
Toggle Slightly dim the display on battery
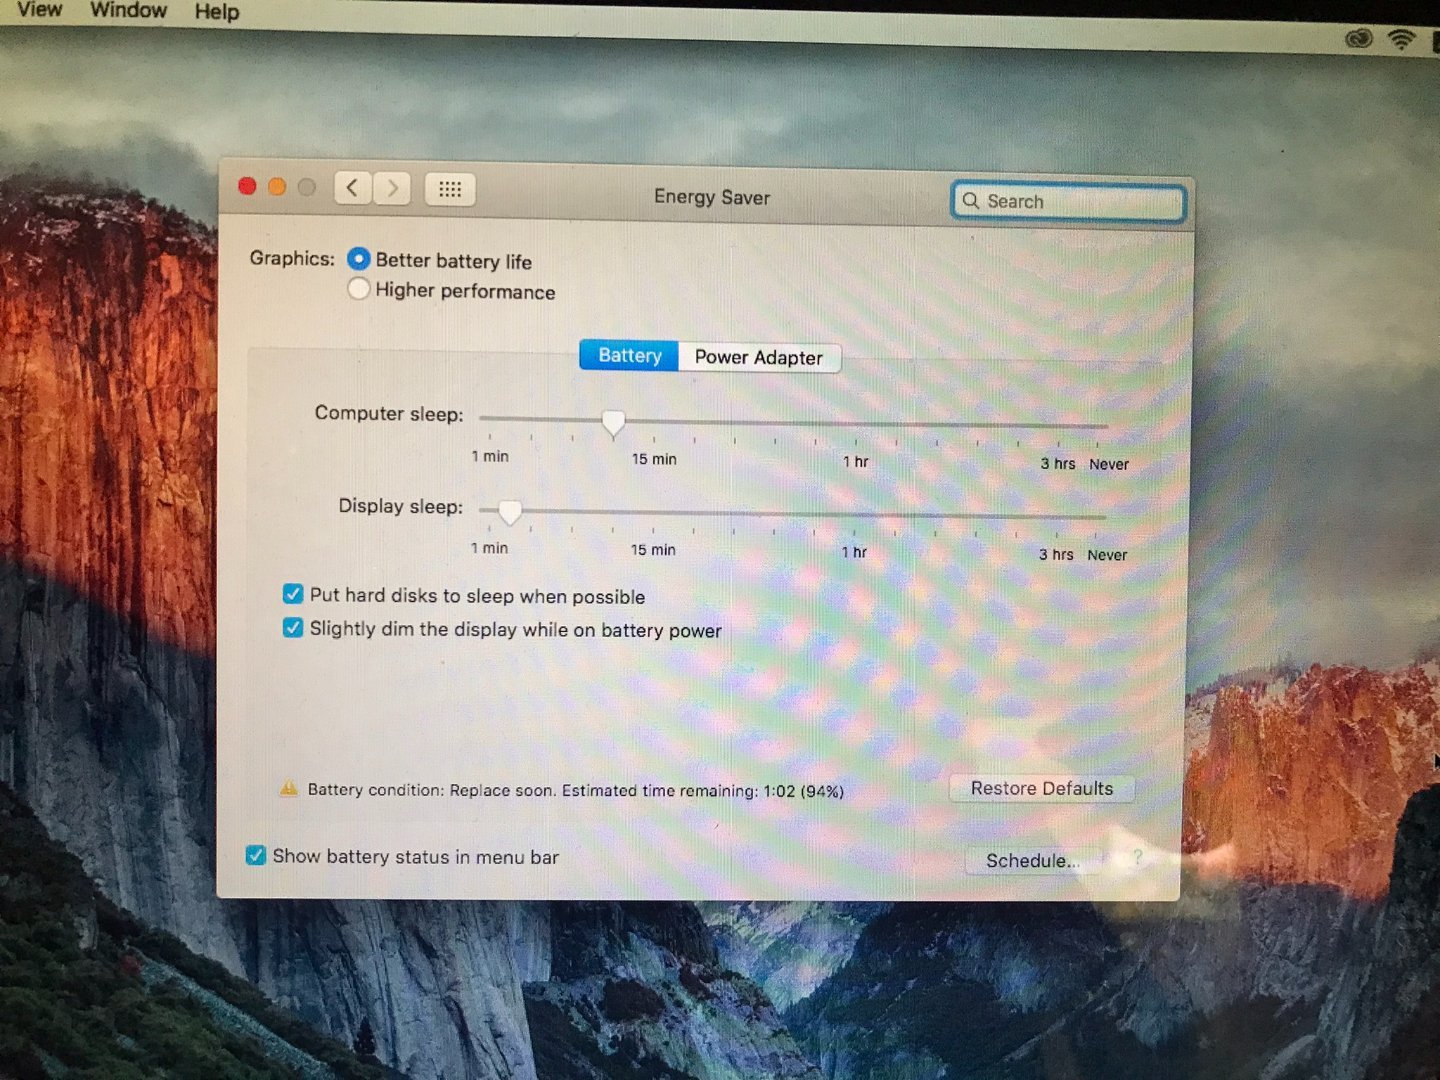[293, 627]
